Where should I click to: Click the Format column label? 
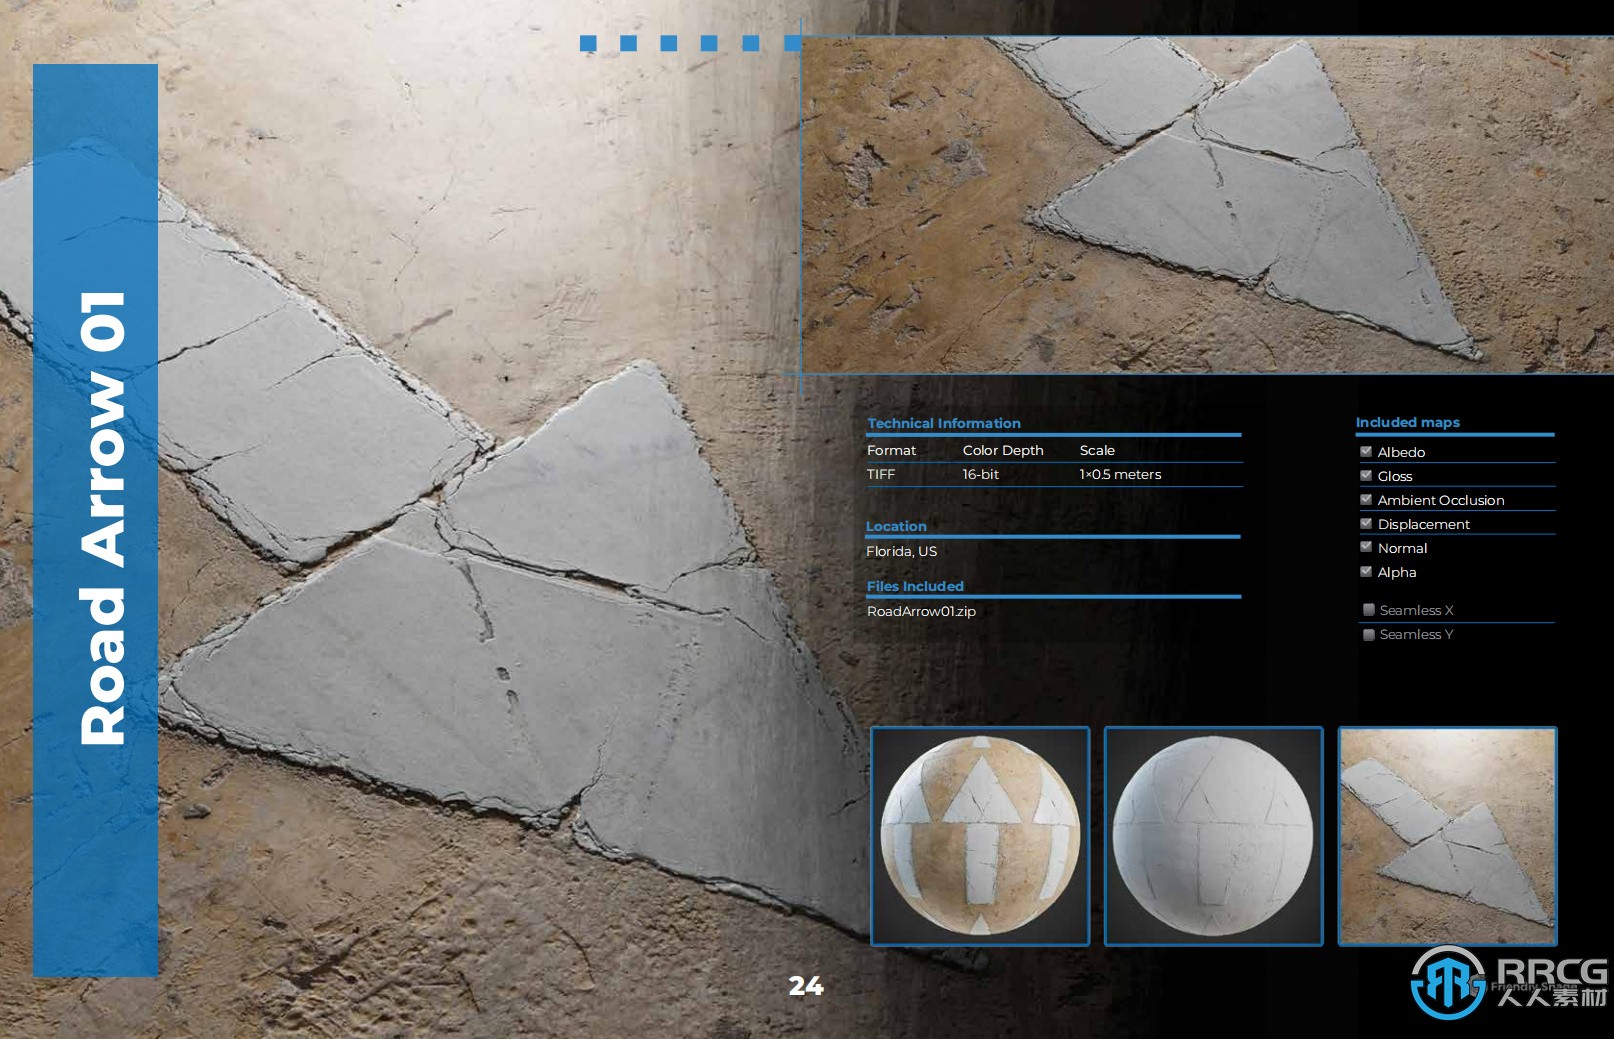(891, 451)
